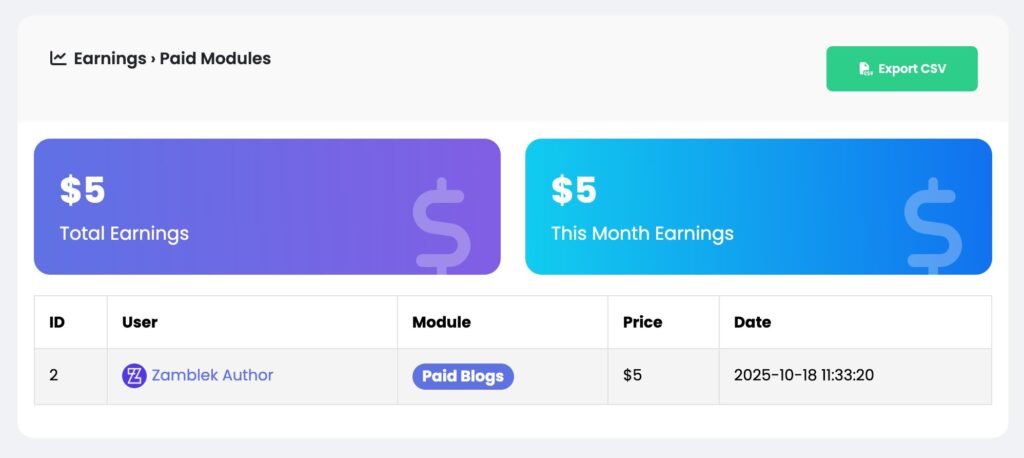Click the ID column header
1024x458 pixels.
click(57, 322)
